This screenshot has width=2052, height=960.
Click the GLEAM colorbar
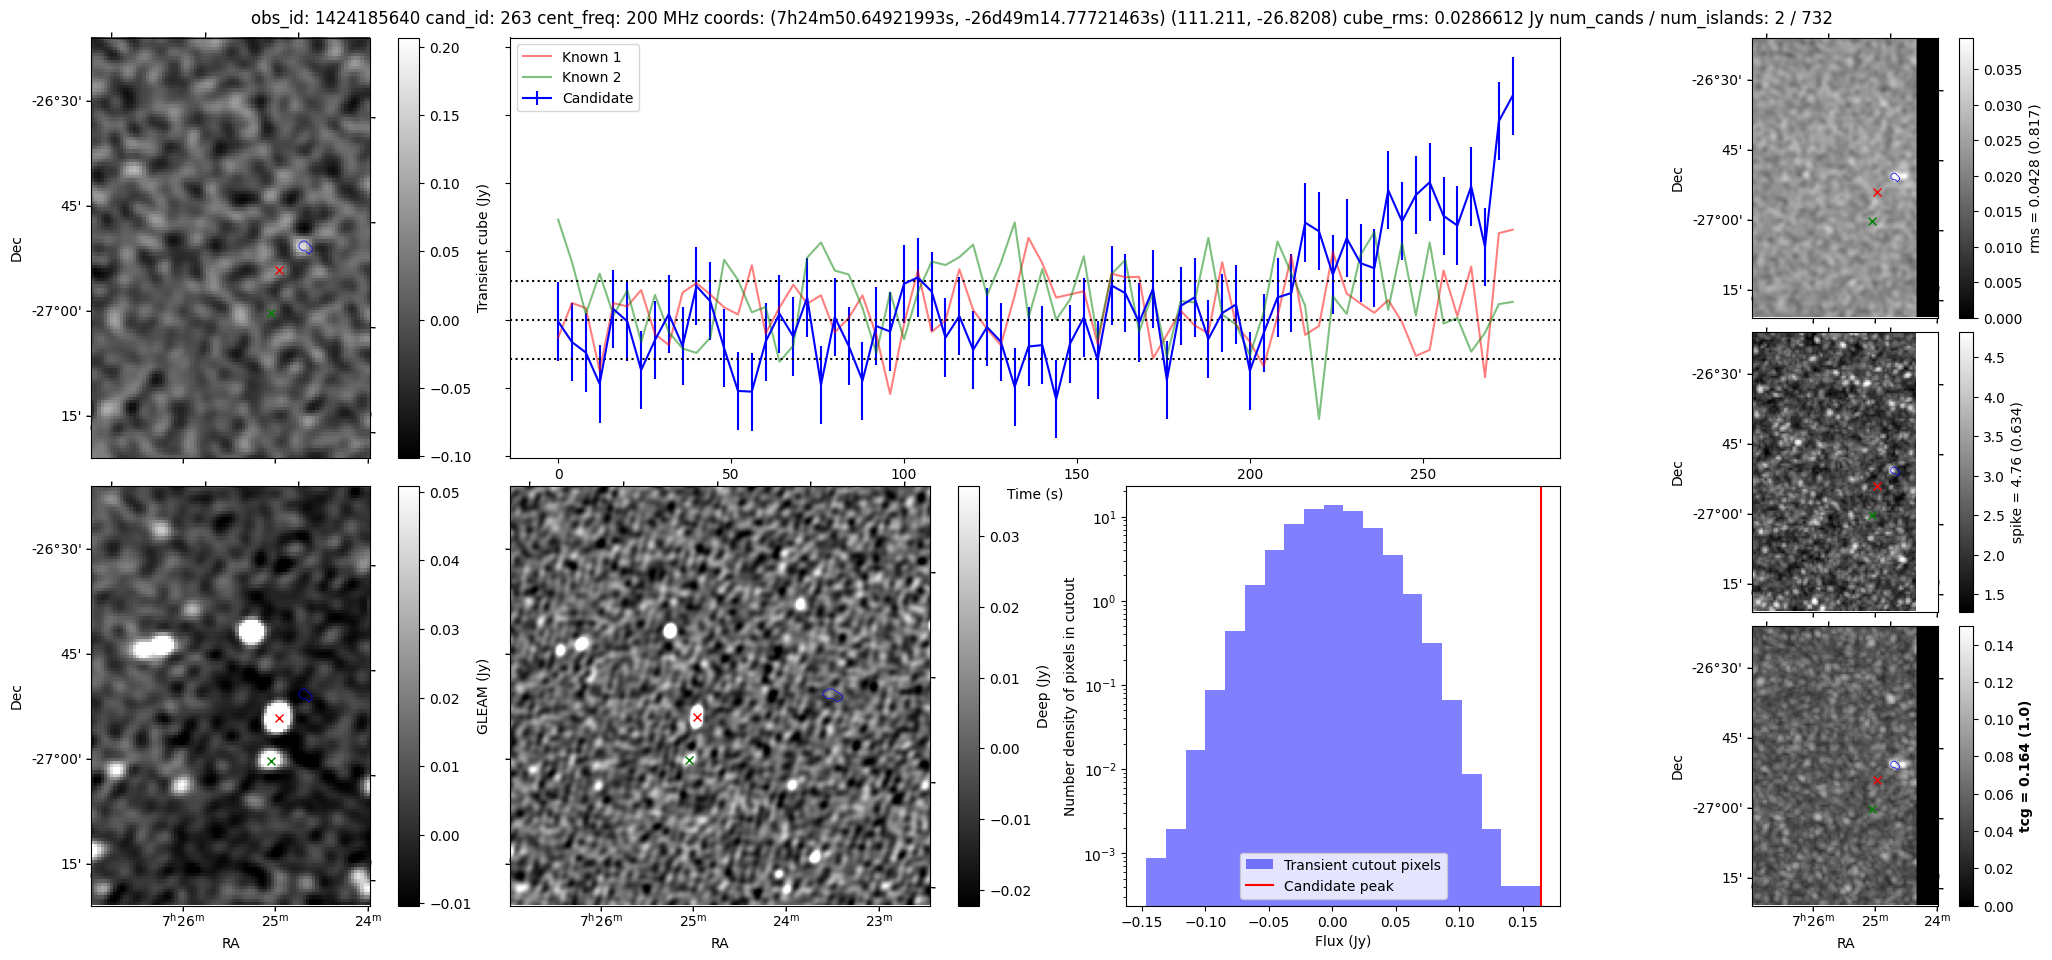point(409,696)
